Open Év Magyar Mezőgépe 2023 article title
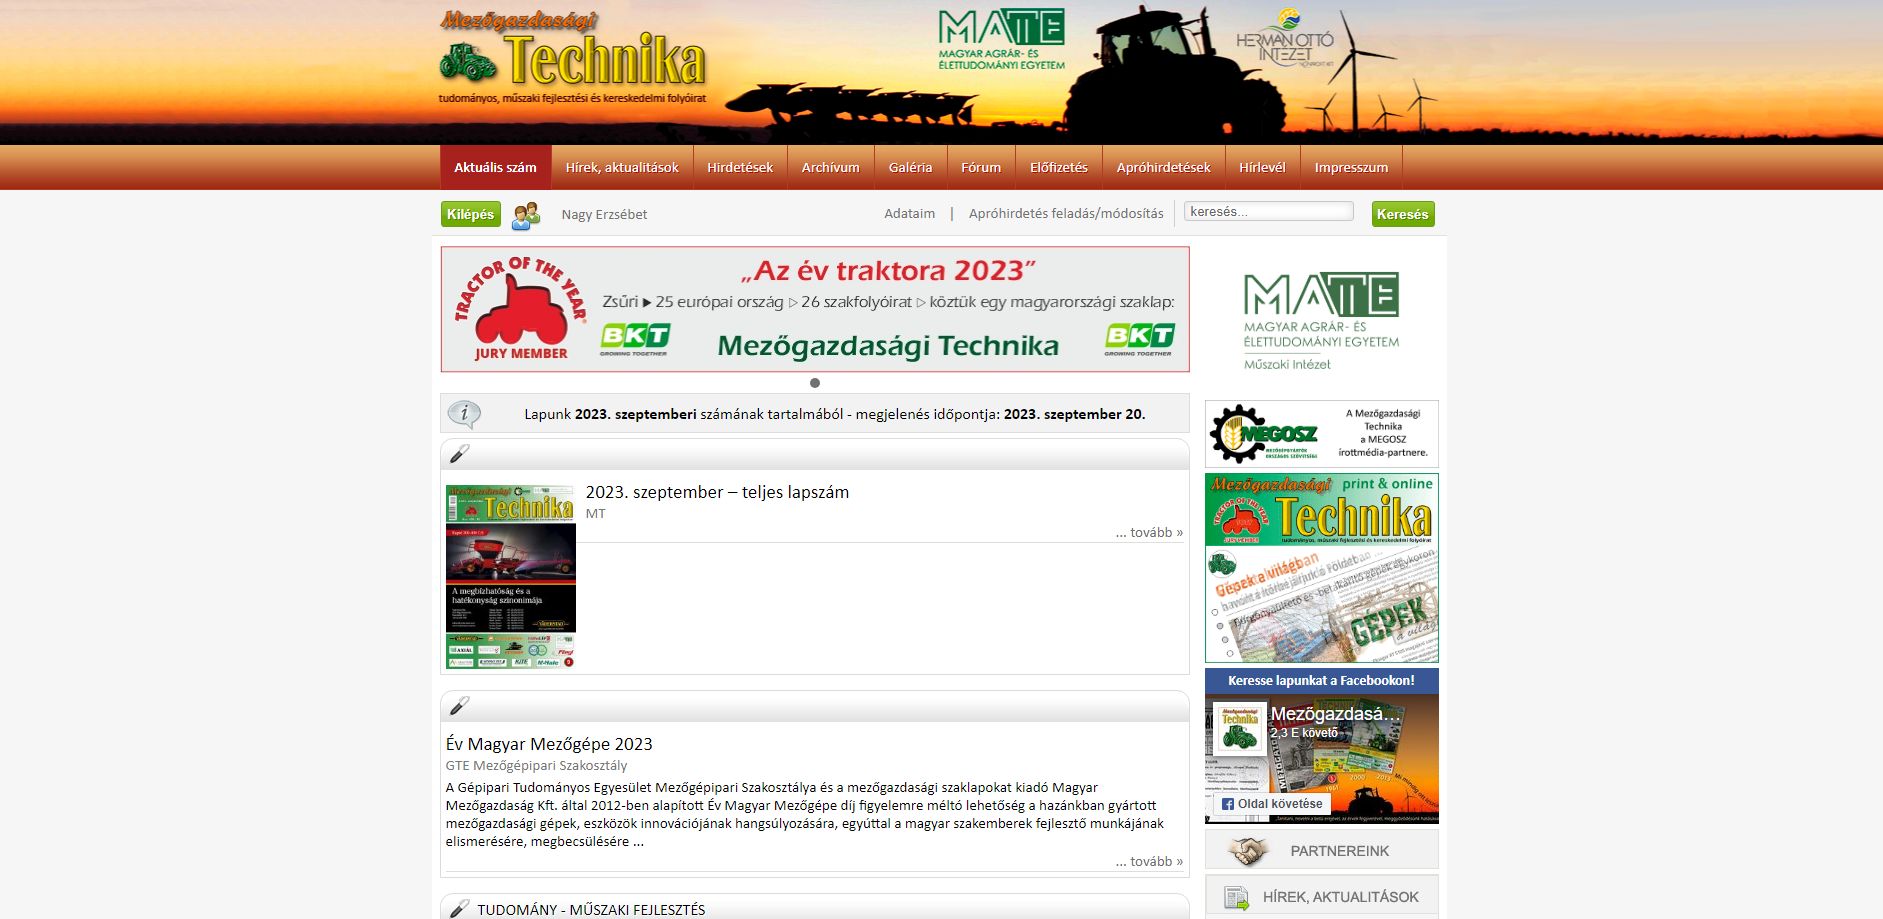The height and width of the screenshot is (919, 1883). tap(549, 744)
